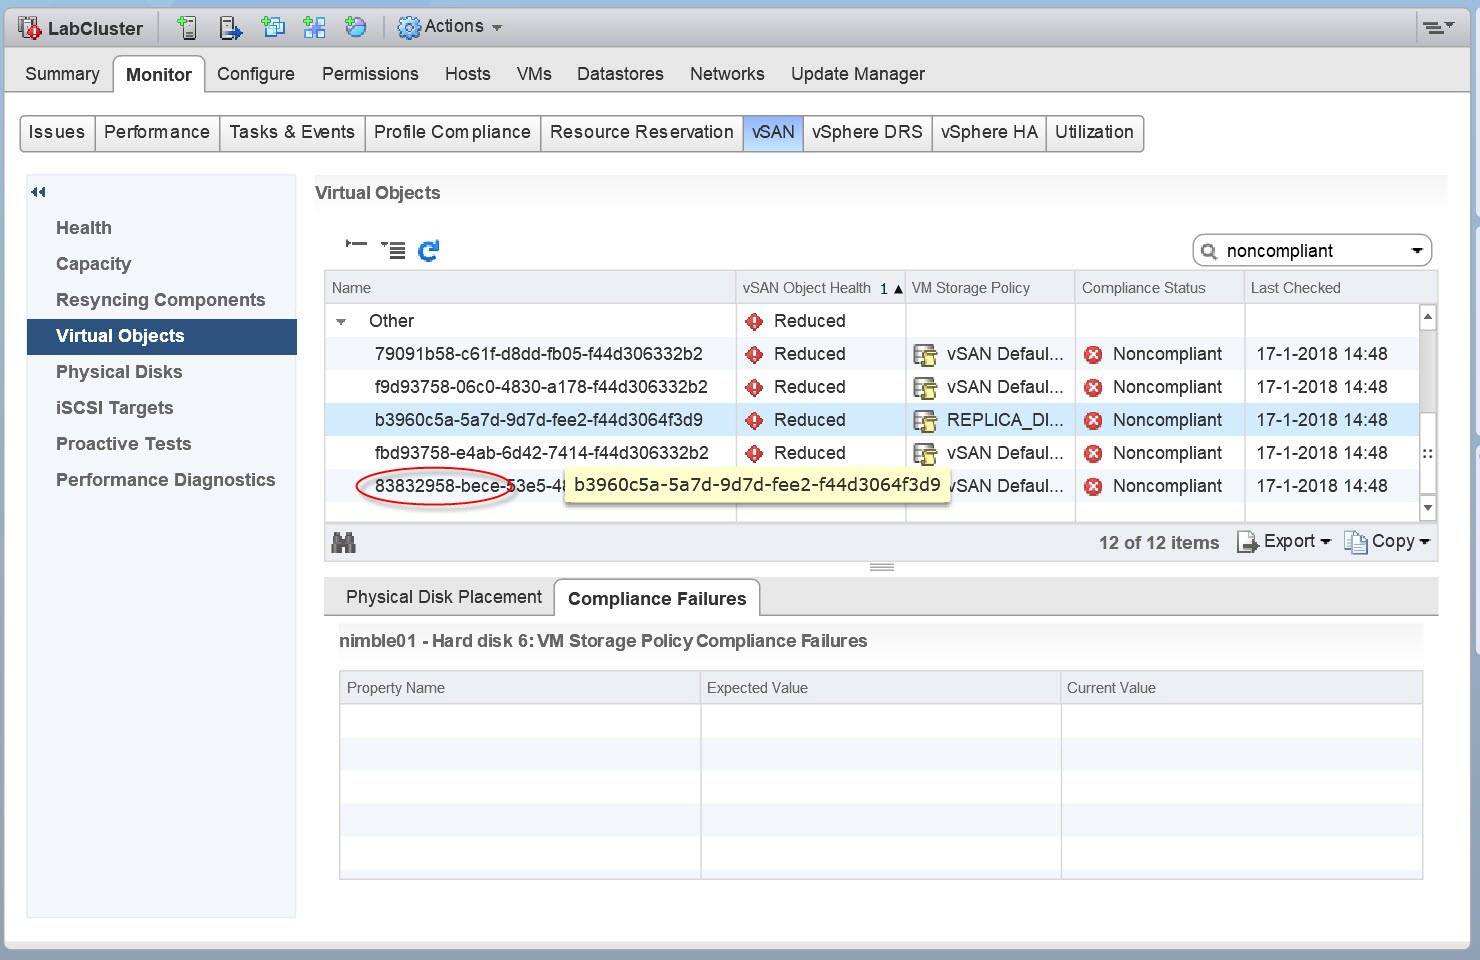The height and width of the screenshot is (960, 1480).
Task: Click the binoculars find icon below table
Action: 344,543
